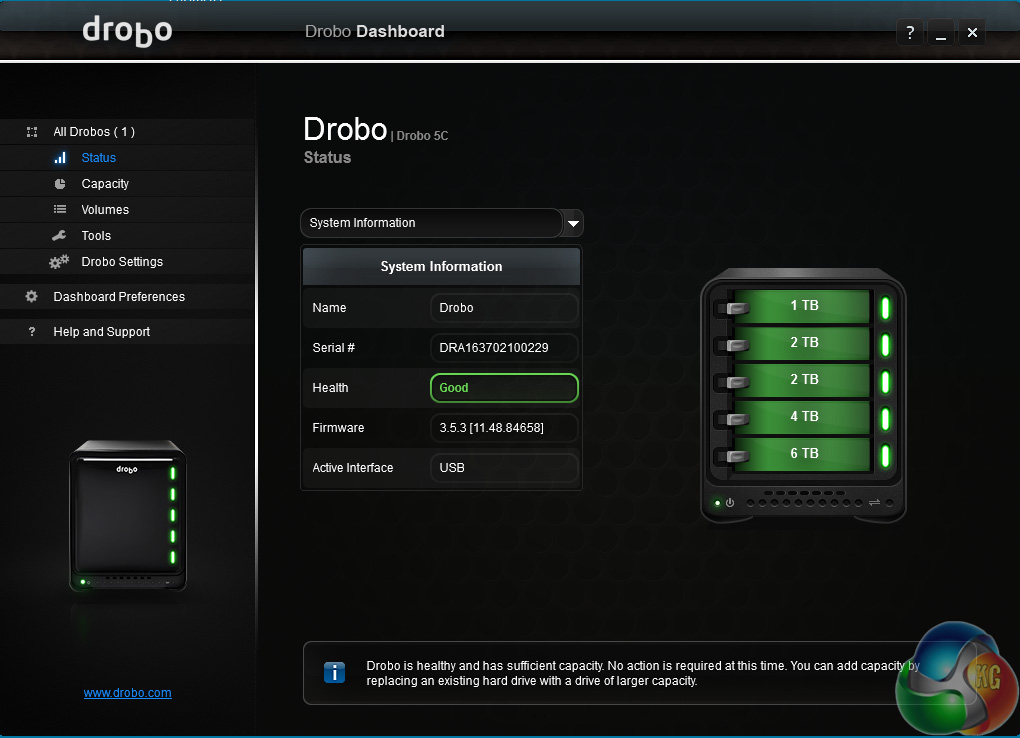Click the All Drobos grid icon

pos(32,132)
